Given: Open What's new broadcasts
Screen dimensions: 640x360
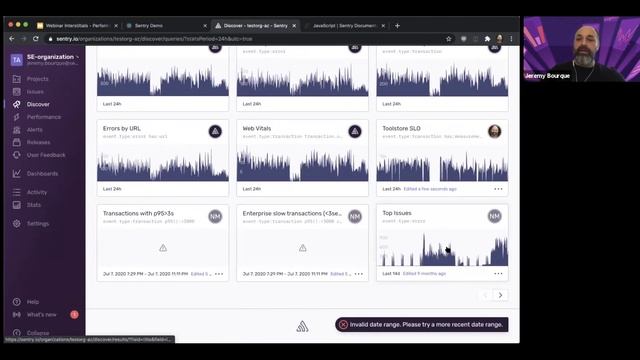Looking at the screenshot, I should click(41, 315).
